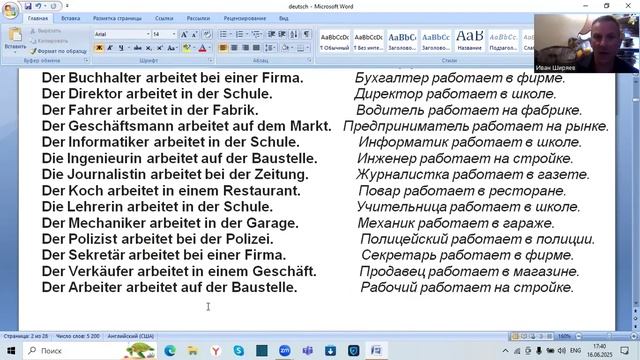Center the paragraph text
The width and height of the screenshot is (640, 360).
[x=234, y=48]
